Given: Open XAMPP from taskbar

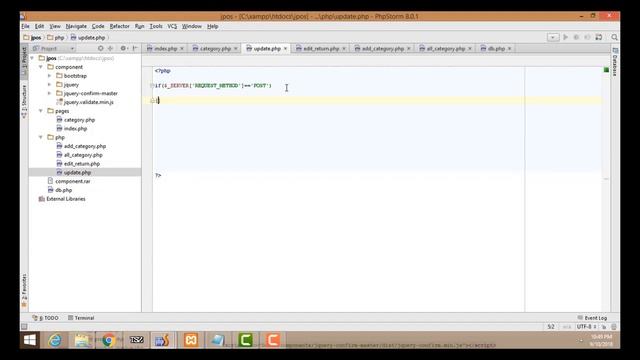Looking at the screenshot, I should [191, 340].
